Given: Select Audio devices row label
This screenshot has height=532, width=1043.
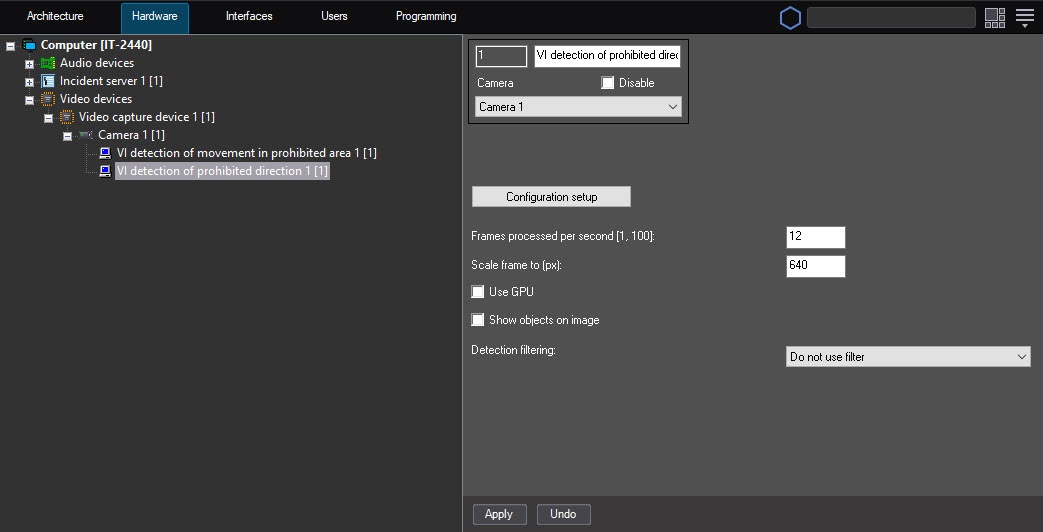Looking at the screenshot, I should (x=97, y=63).
